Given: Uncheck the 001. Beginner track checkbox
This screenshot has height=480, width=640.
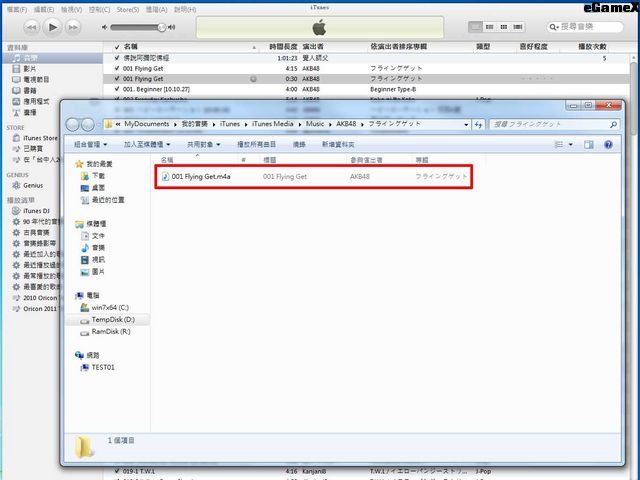Looking at the screenshot, I should (x=117, y=89).
